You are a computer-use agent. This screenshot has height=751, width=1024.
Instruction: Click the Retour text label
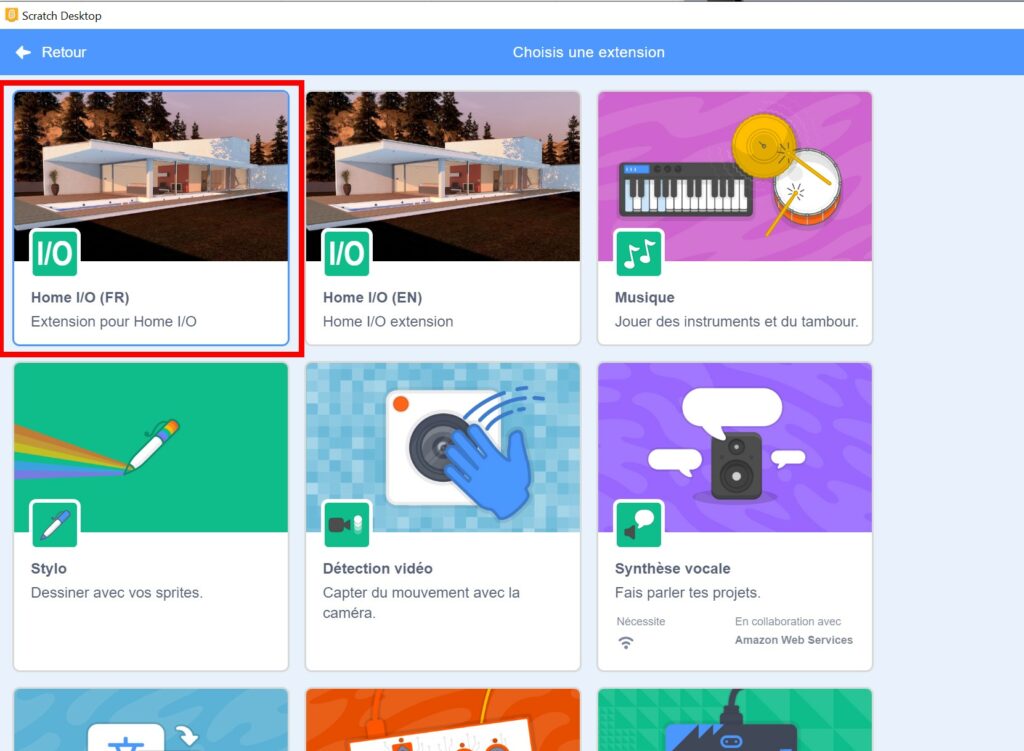coord(64,52)
